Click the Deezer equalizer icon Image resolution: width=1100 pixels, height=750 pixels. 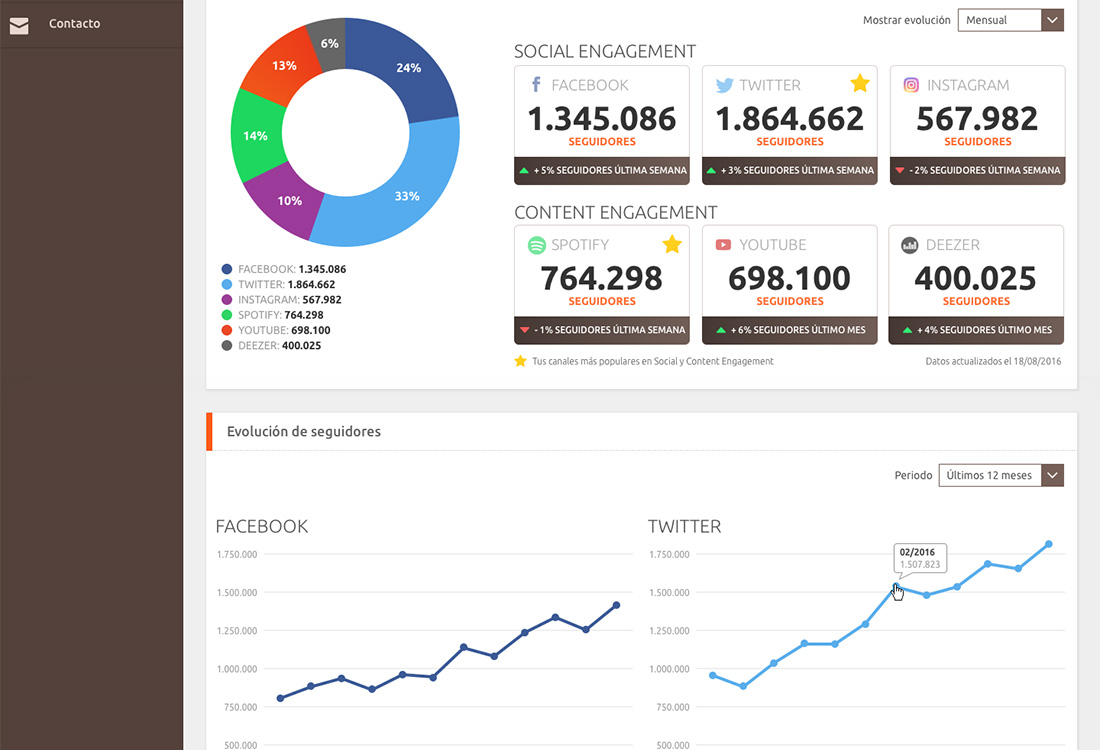tap(910, 245)
